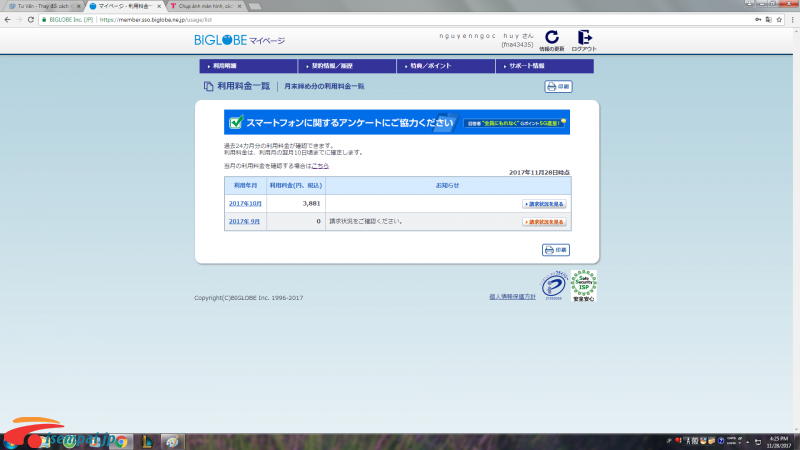Image resolution: width=800 pixels, height=450 pixels.
Task: Open the 2017年 9月 usage link
Action: (244, 221)
